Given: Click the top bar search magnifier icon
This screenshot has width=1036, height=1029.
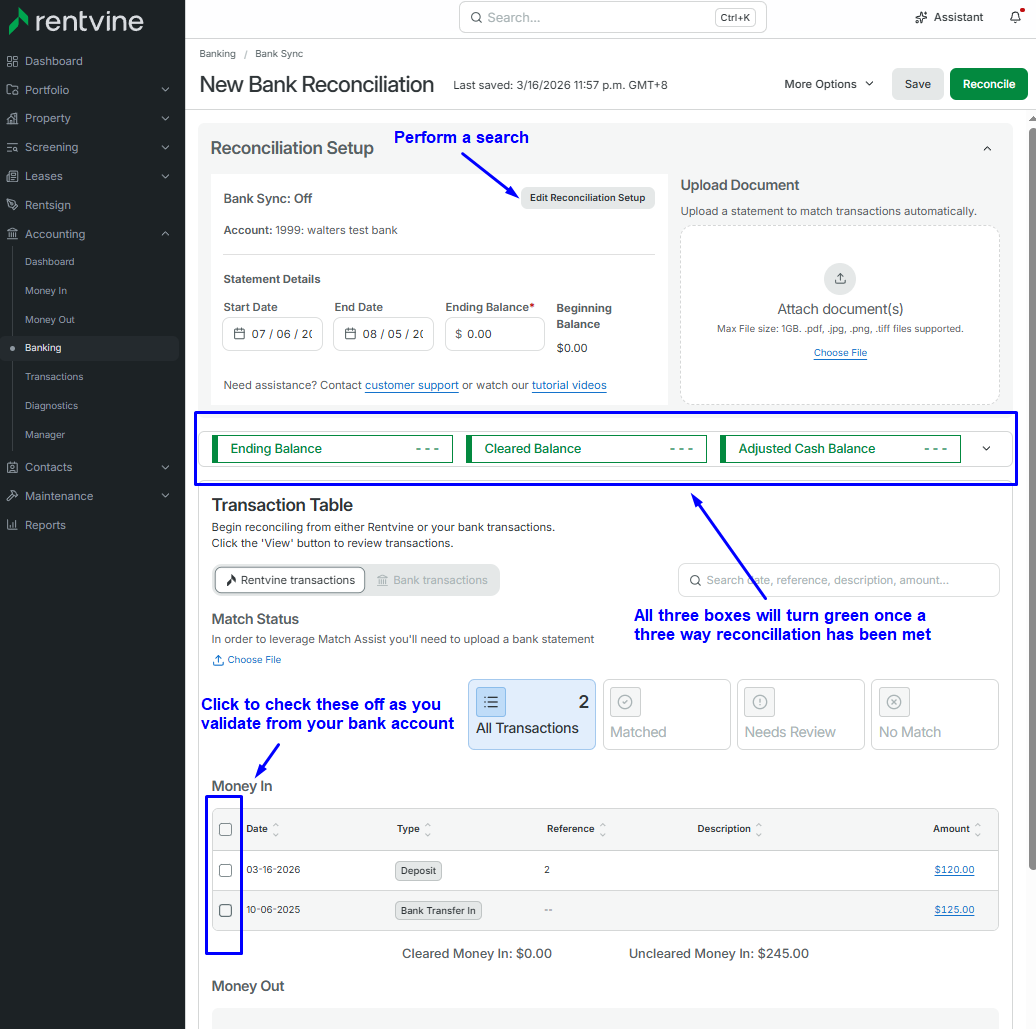Looking at the screenshot, I should pos(476,18).
